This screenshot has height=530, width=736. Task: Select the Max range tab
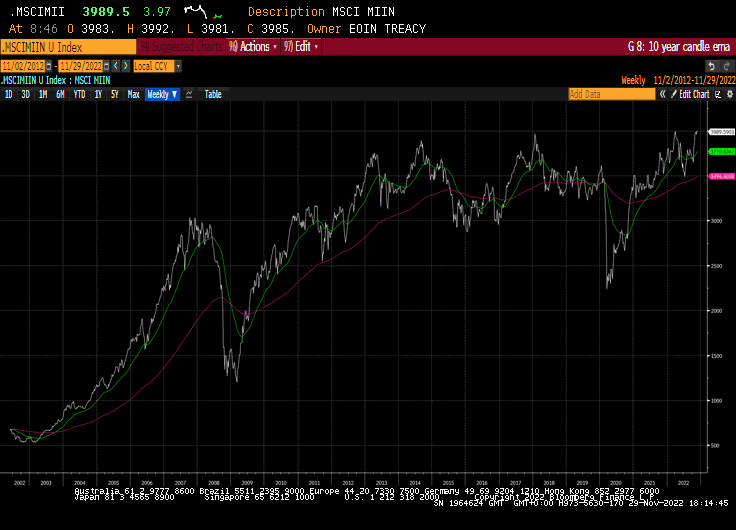click(x=133, y=94)
